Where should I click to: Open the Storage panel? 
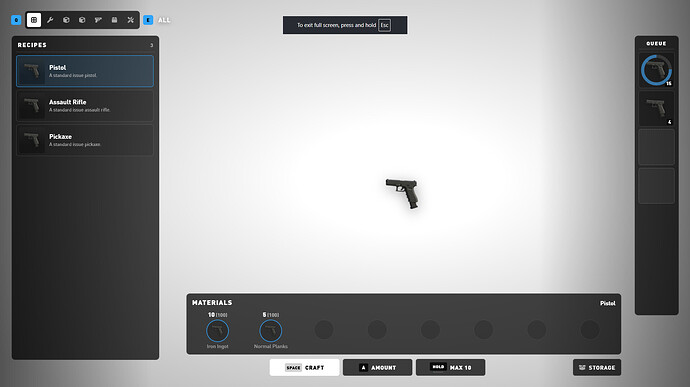click(597, 367)
